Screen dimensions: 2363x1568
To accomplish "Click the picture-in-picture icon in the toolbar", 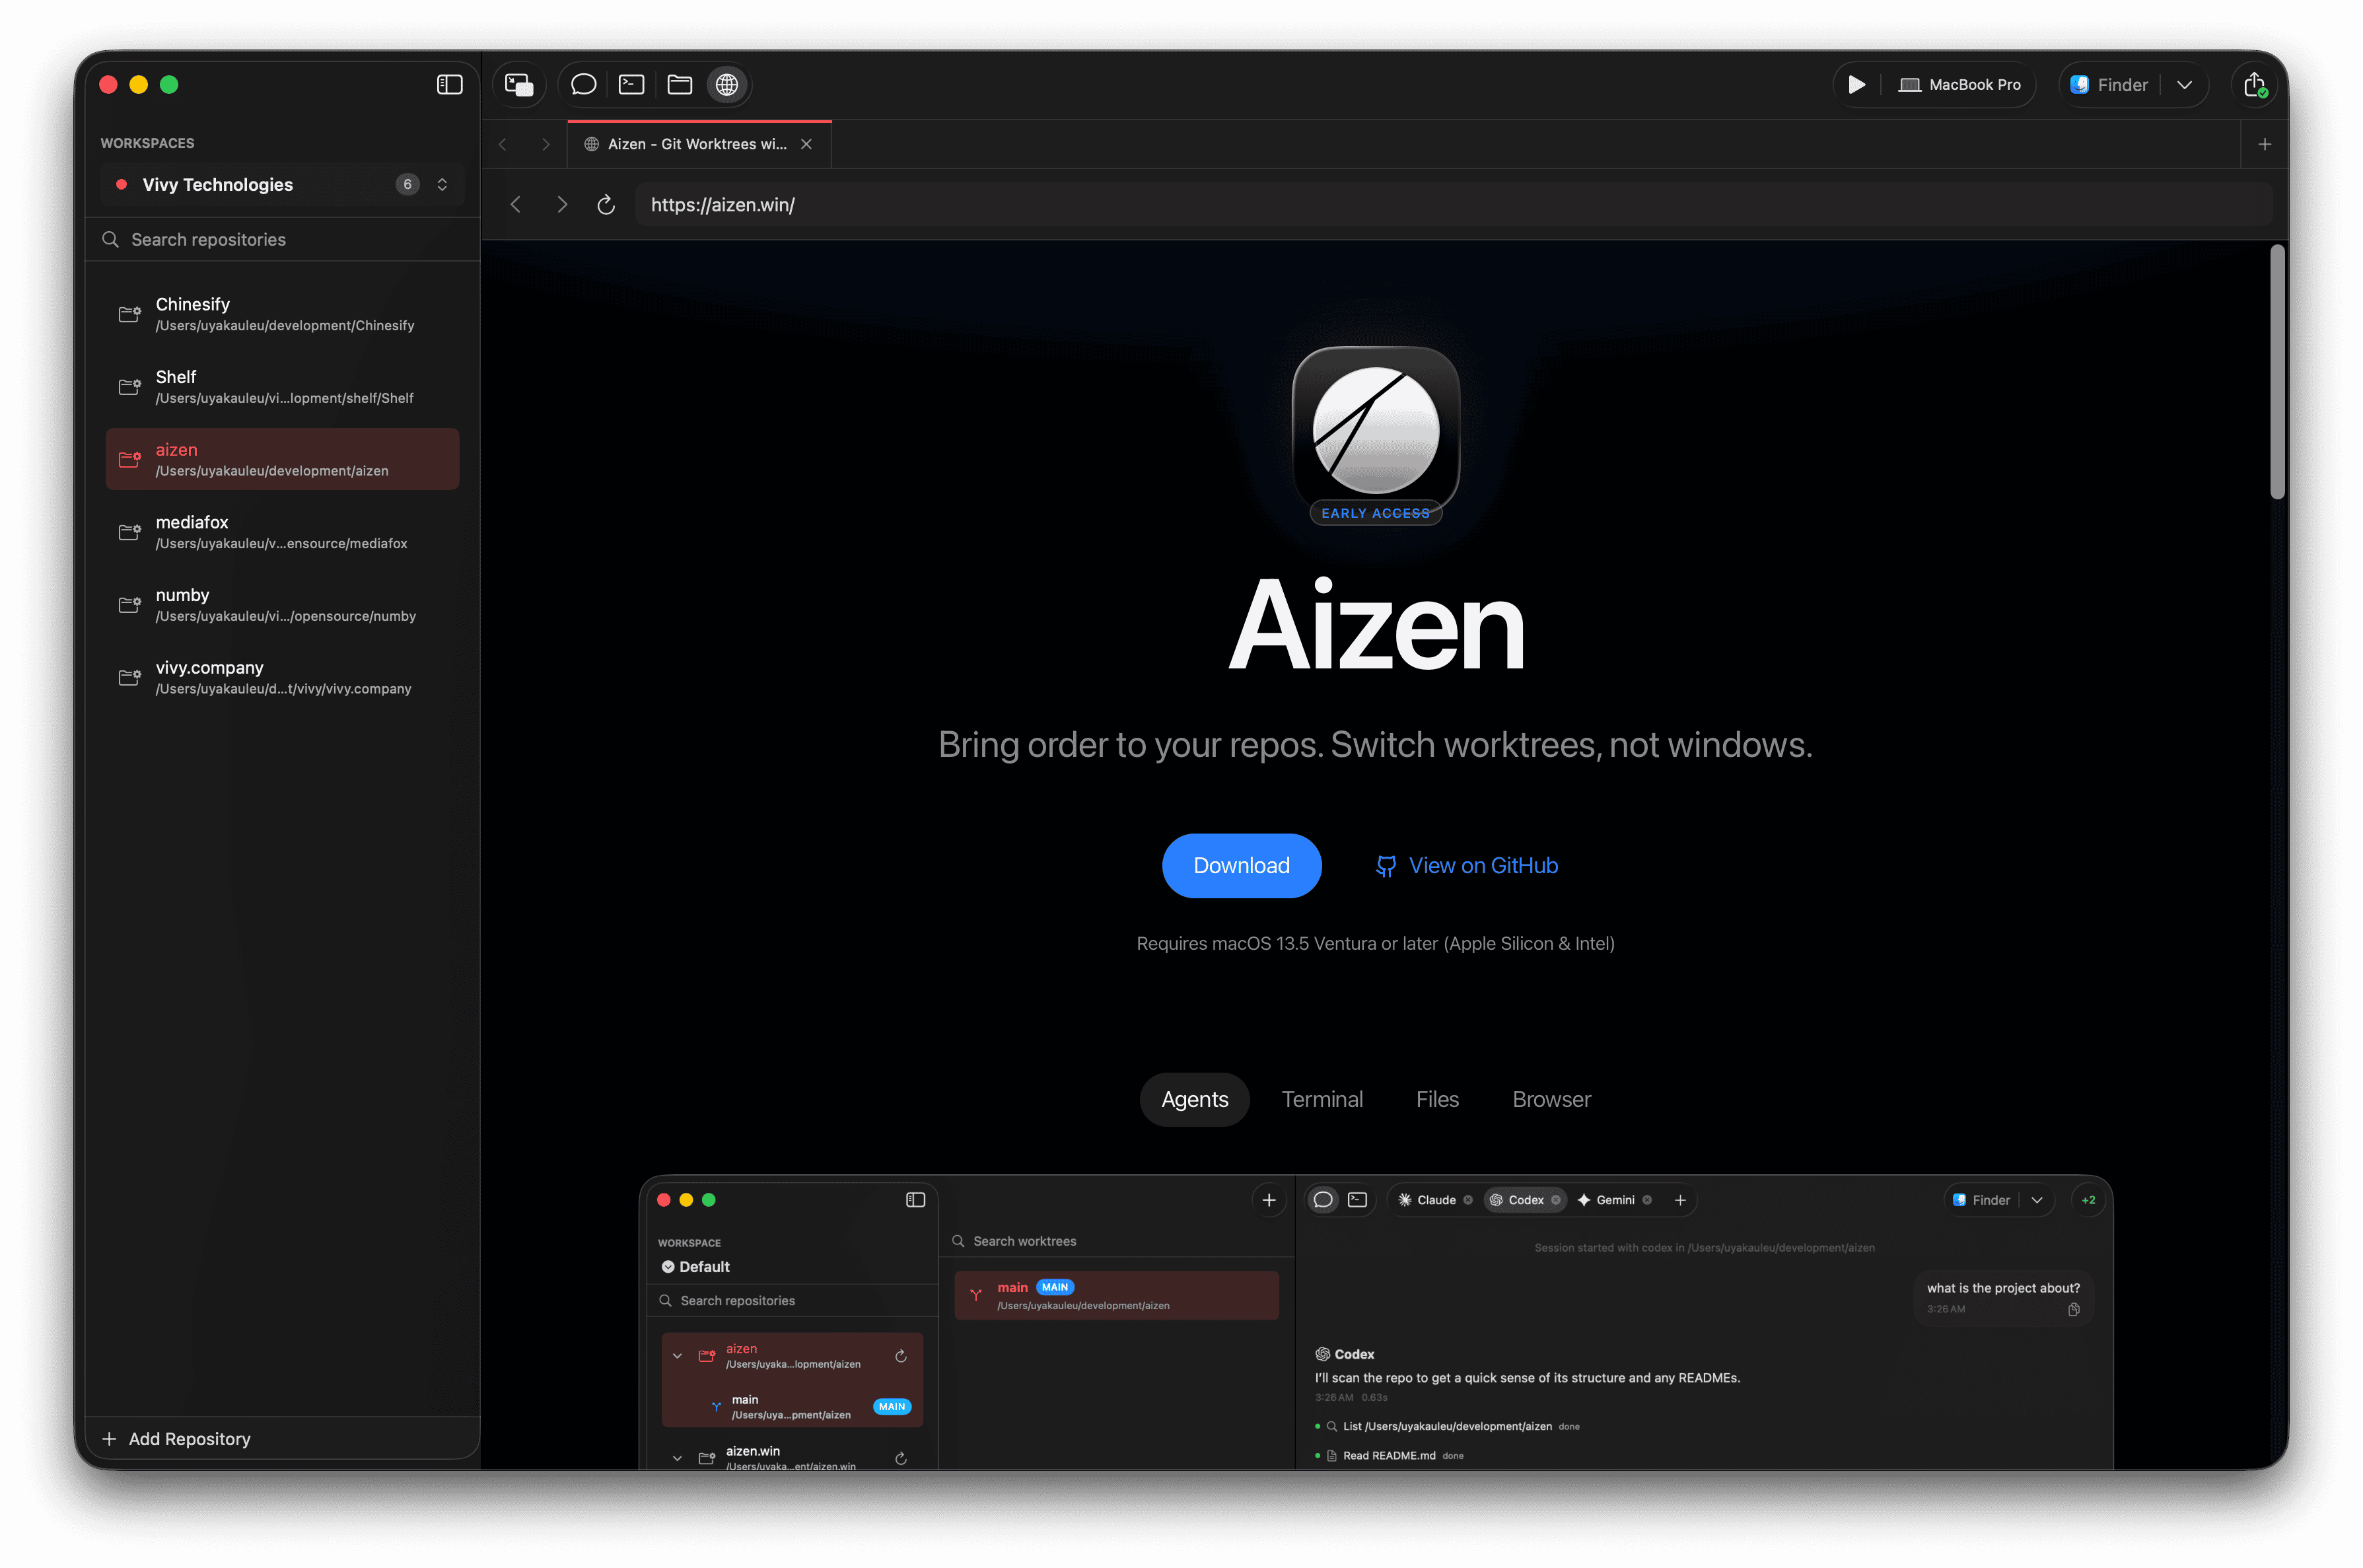I will point(519,84).
